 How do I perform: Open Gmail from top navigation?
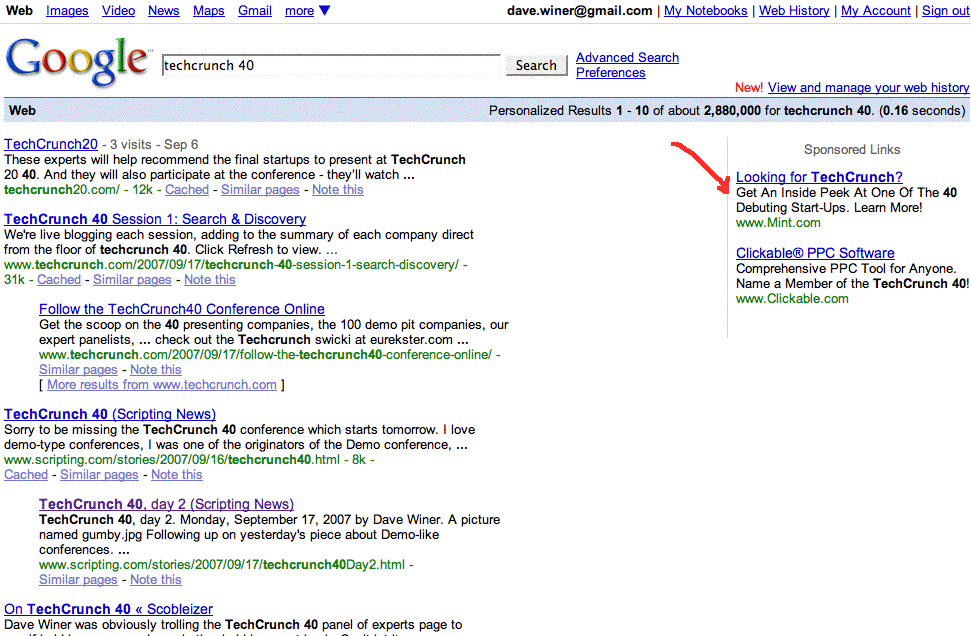coord(254,11)
